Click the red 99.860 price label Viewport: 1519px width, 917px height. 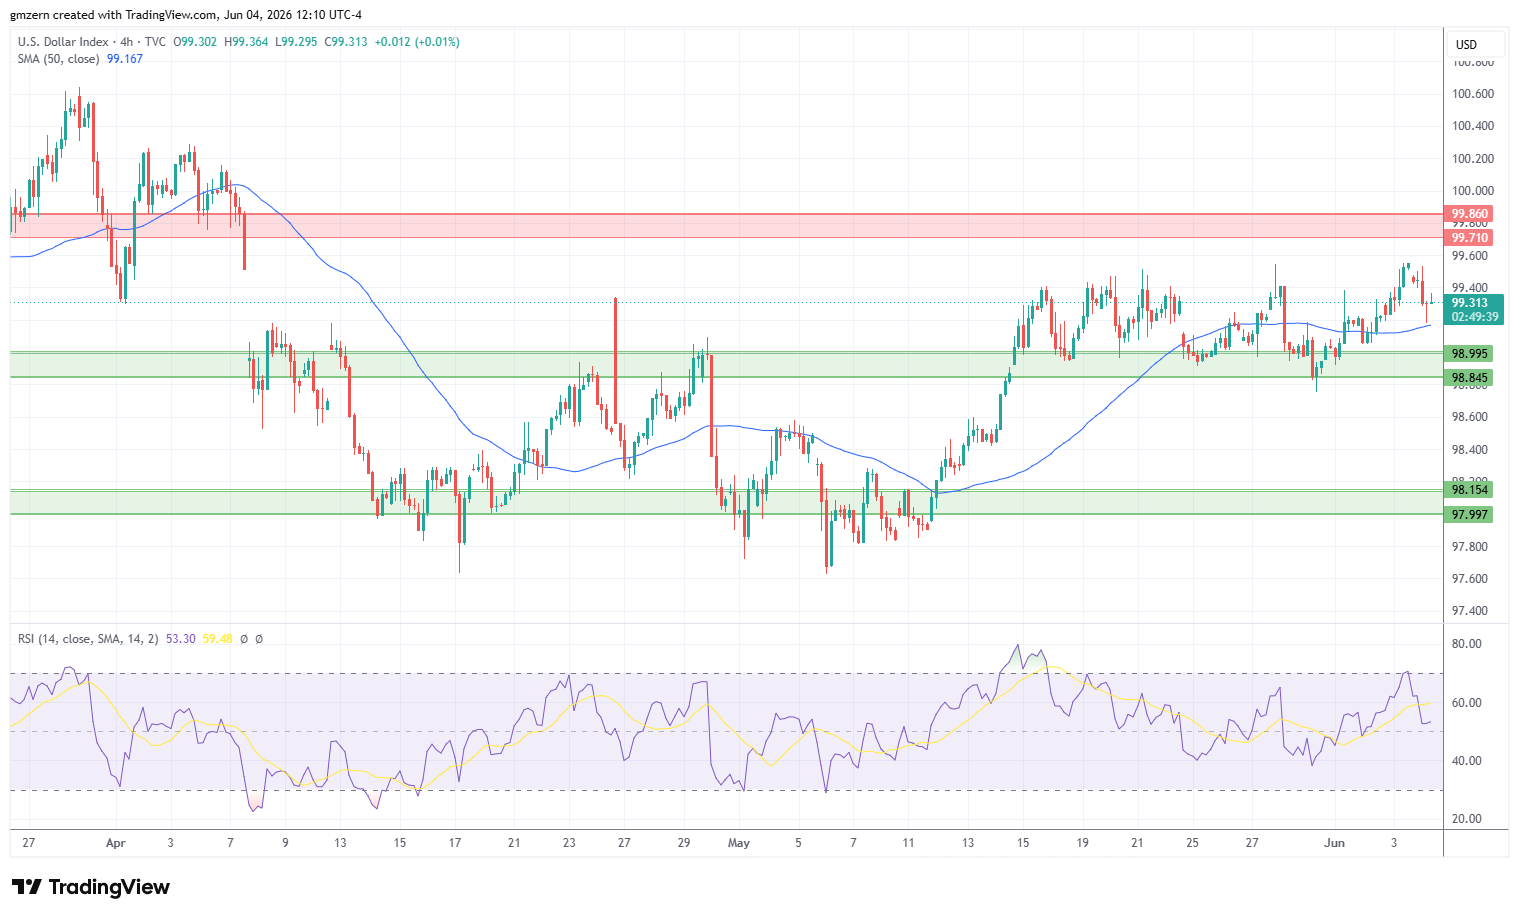click(1469, 214)
